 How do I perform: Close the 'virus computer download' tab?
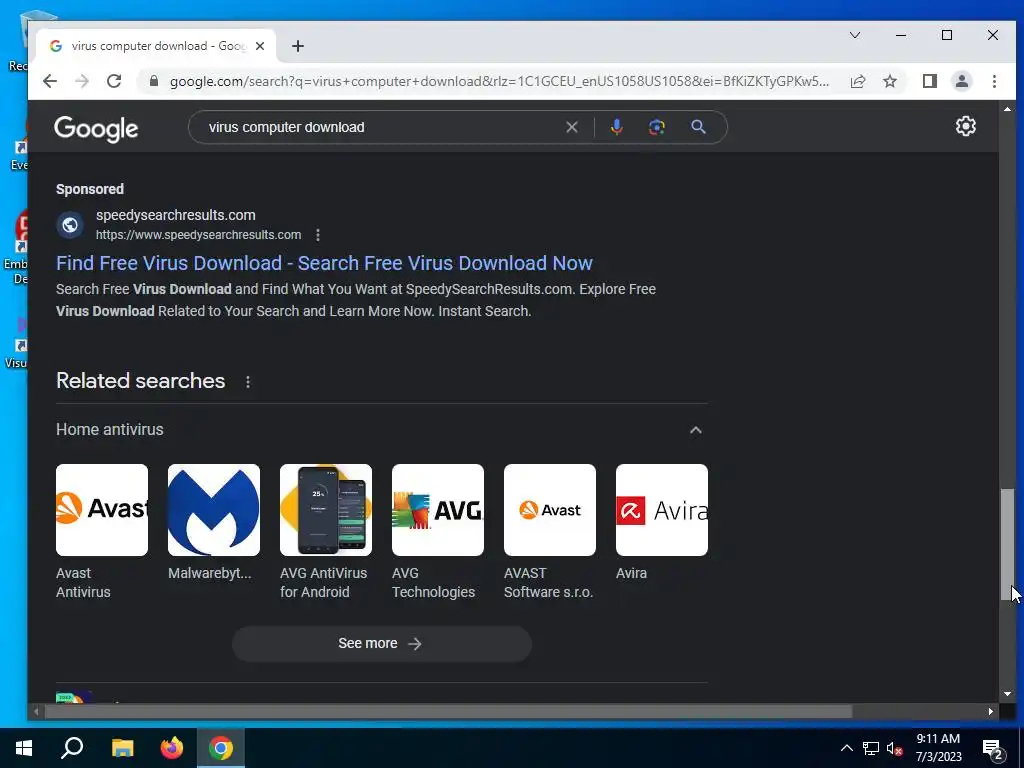(260, 46)
